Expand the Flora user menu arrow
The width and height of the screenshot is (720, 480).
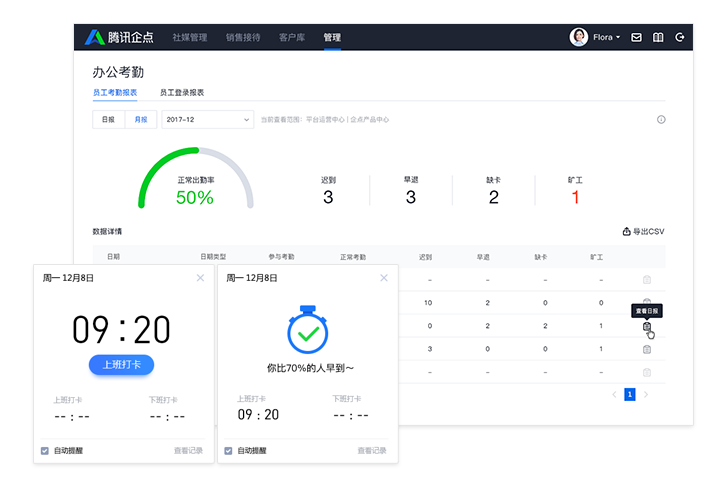(618, 38)
